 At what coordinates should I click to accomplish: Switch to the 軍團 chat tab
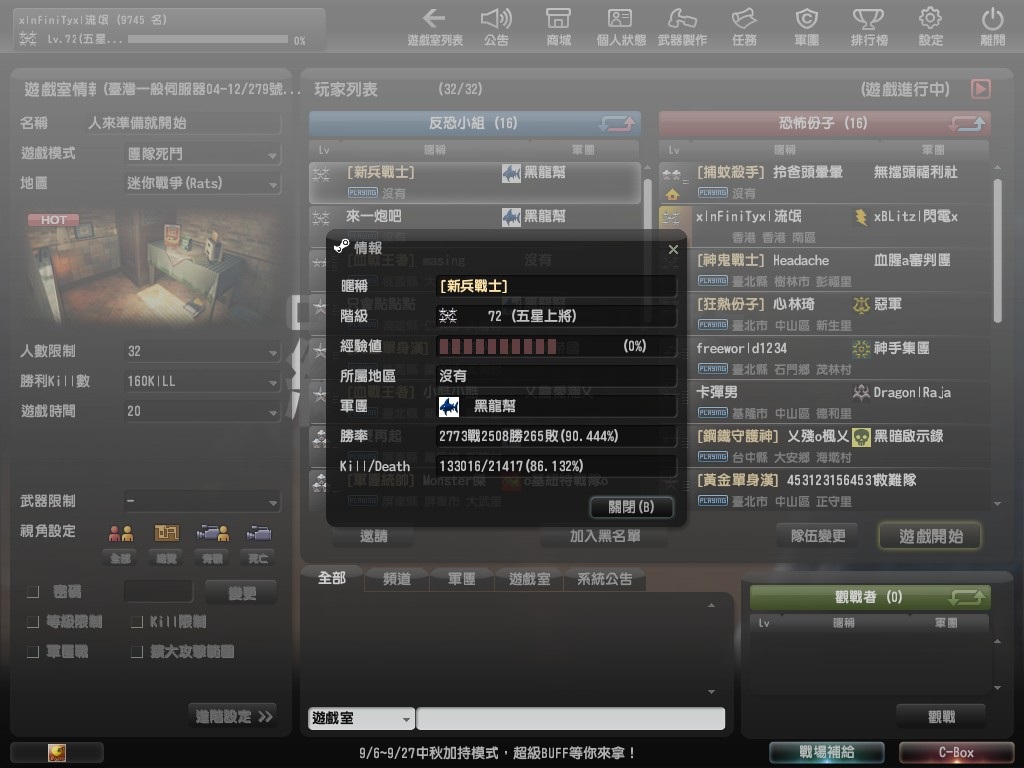[461, 579]
